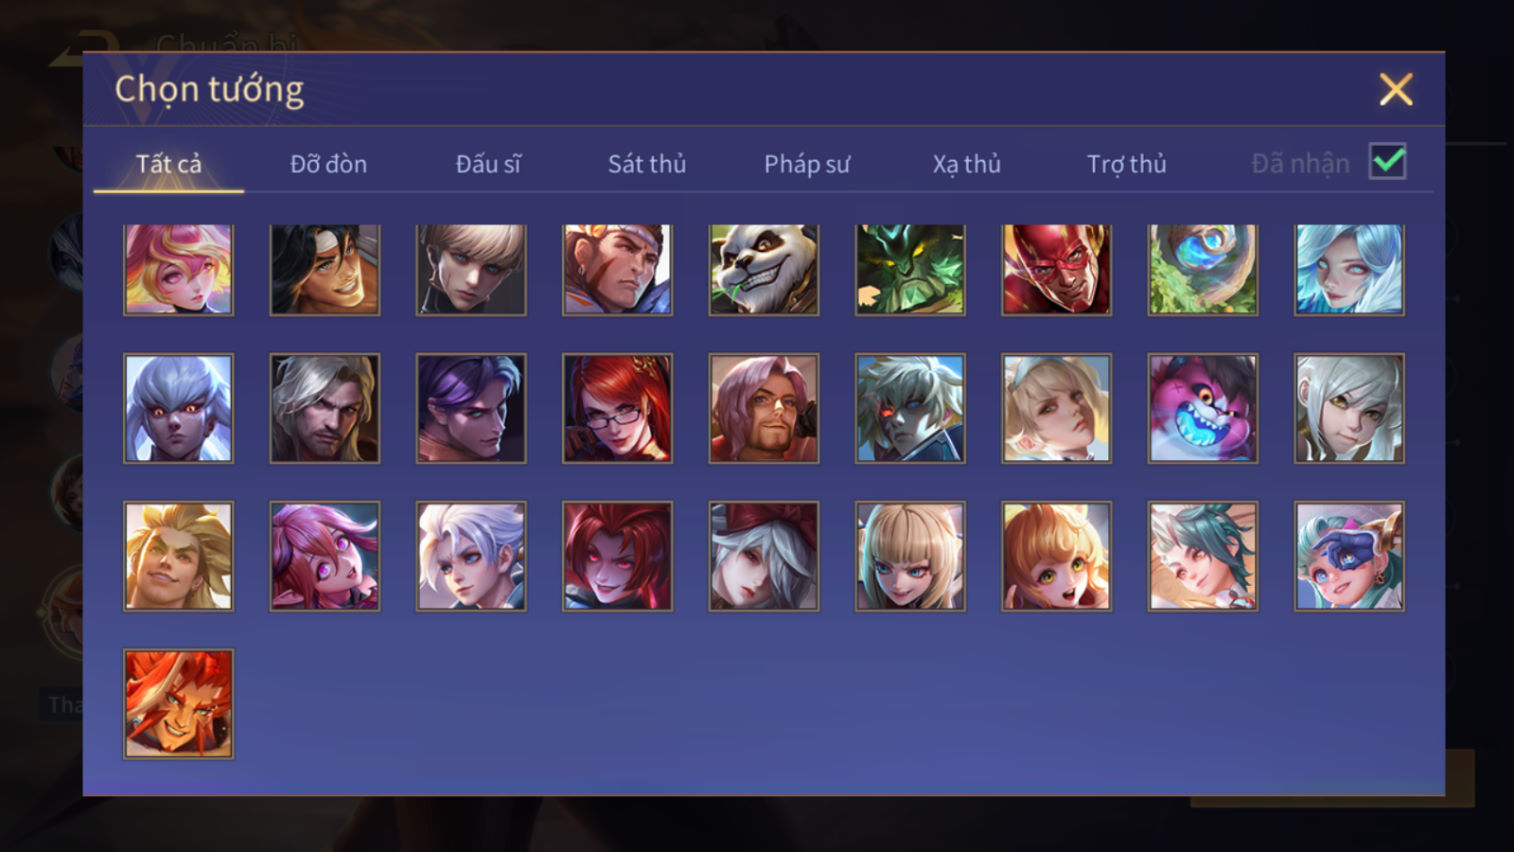
Task: Pick the white-haired hero with red hat
Action: [764, 556]
